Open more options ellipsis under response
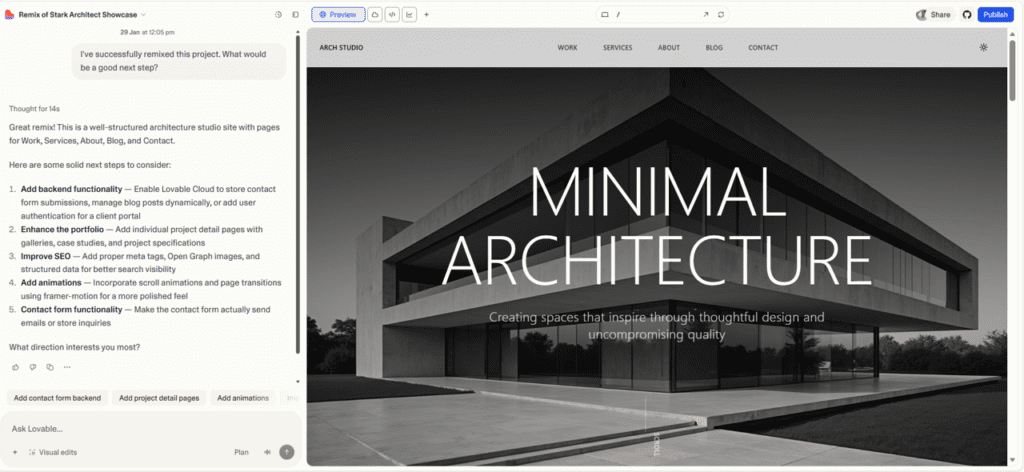This screenshot has height=472, width=1024. tap(67, 367)
